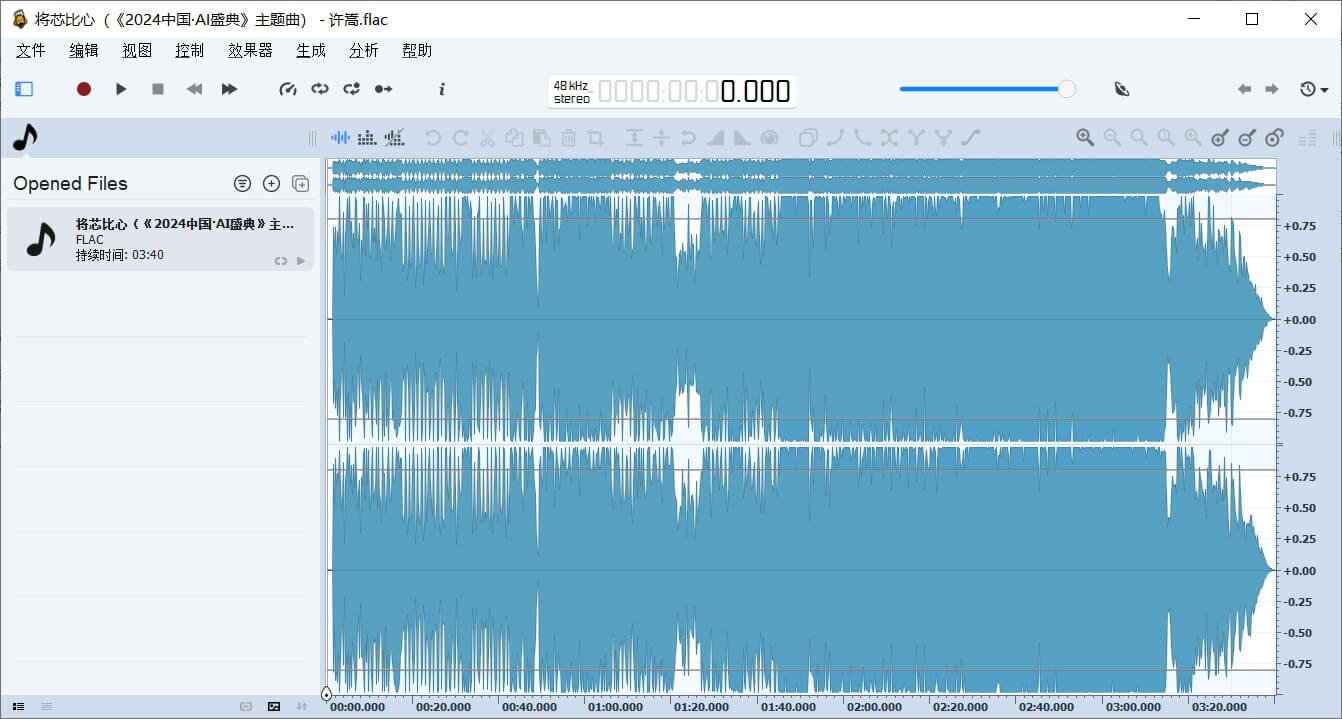Toggle loop playback
Image resolution: width=1342 pixels, height=719 pixels.
pyautogui.click(x=320, y=89)
